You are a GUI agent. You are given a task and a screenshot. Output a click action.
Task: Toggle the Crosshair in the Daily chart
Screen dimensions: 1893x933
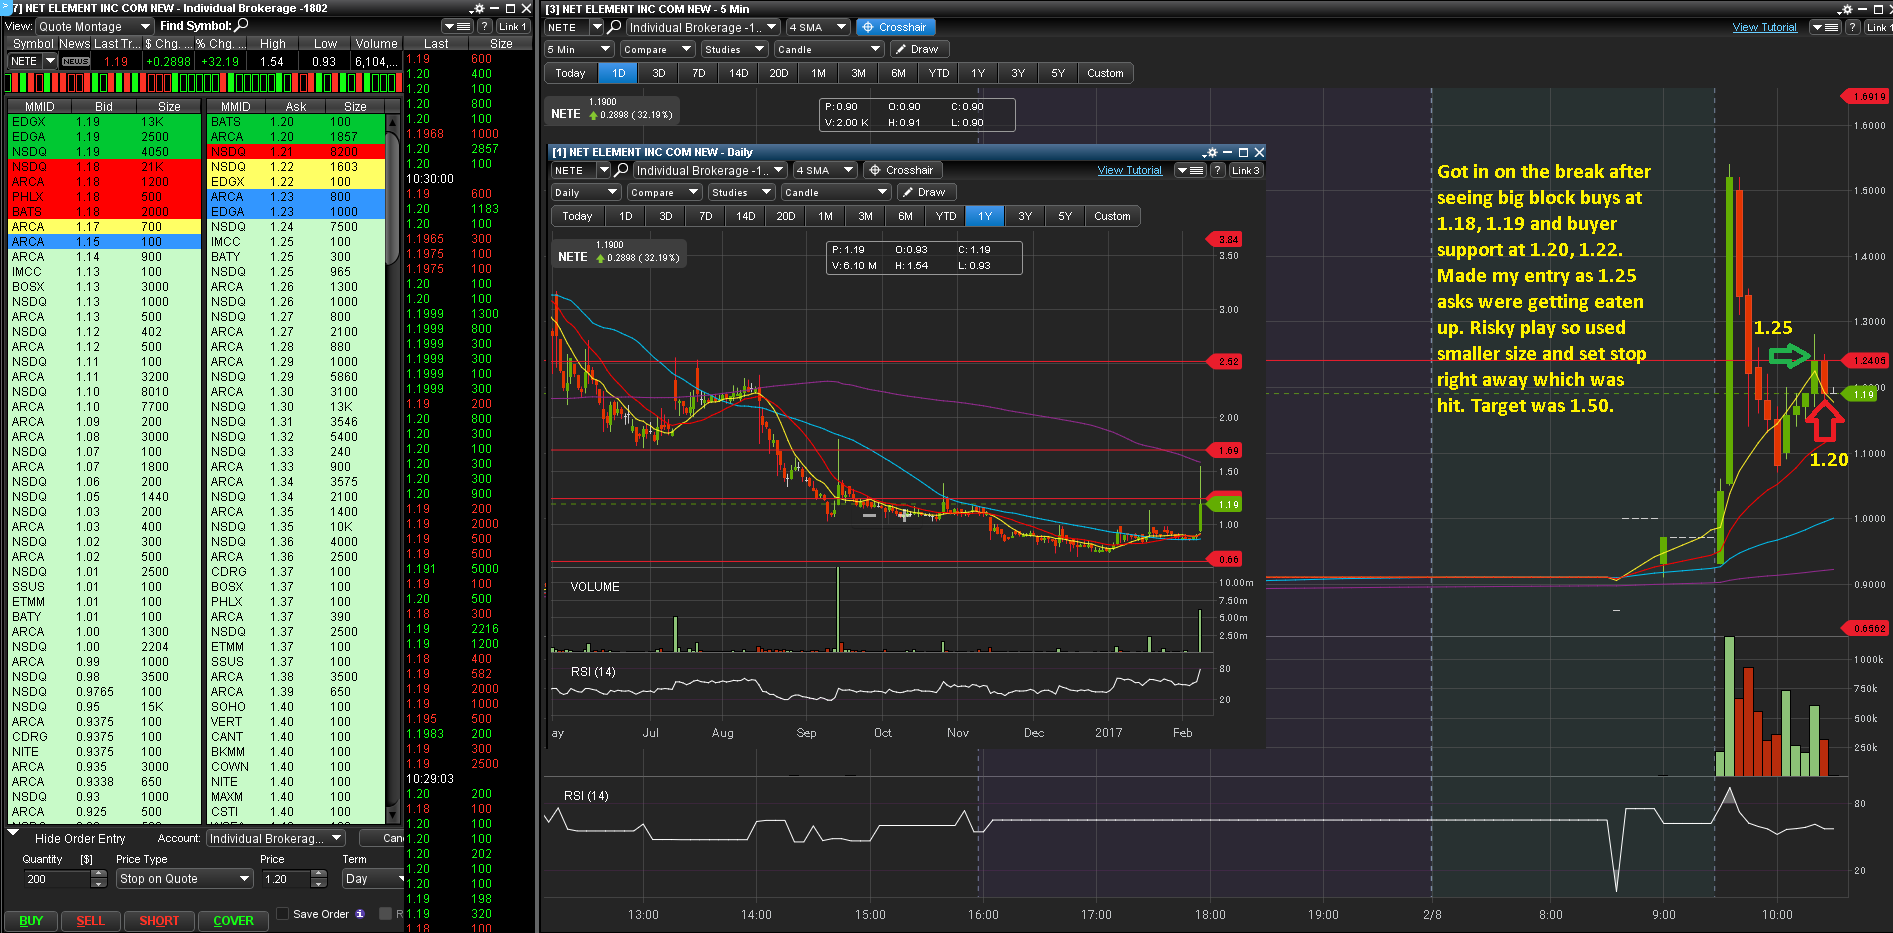(x=901, y=170)
